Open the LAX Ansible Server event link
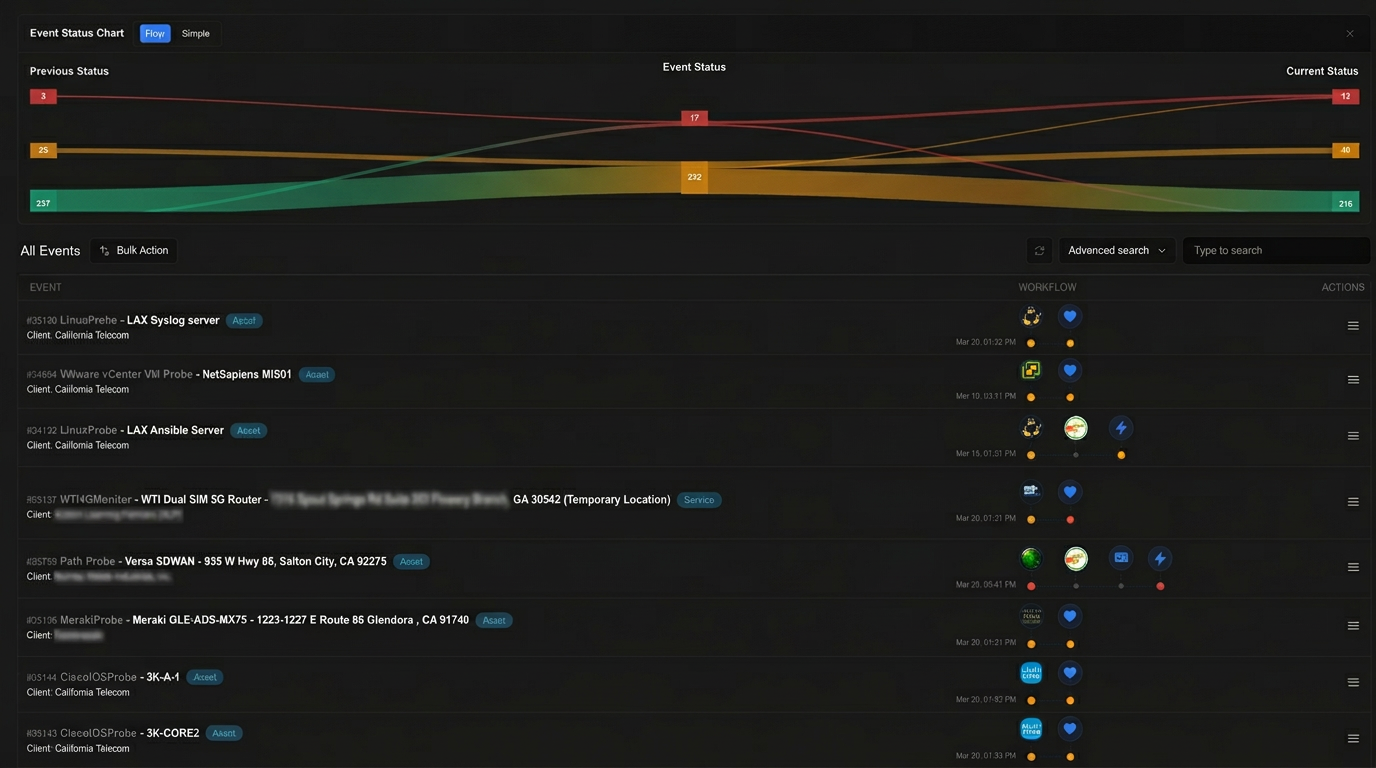Viewport: 1376px width, 768px height. (x=175, y=430)
